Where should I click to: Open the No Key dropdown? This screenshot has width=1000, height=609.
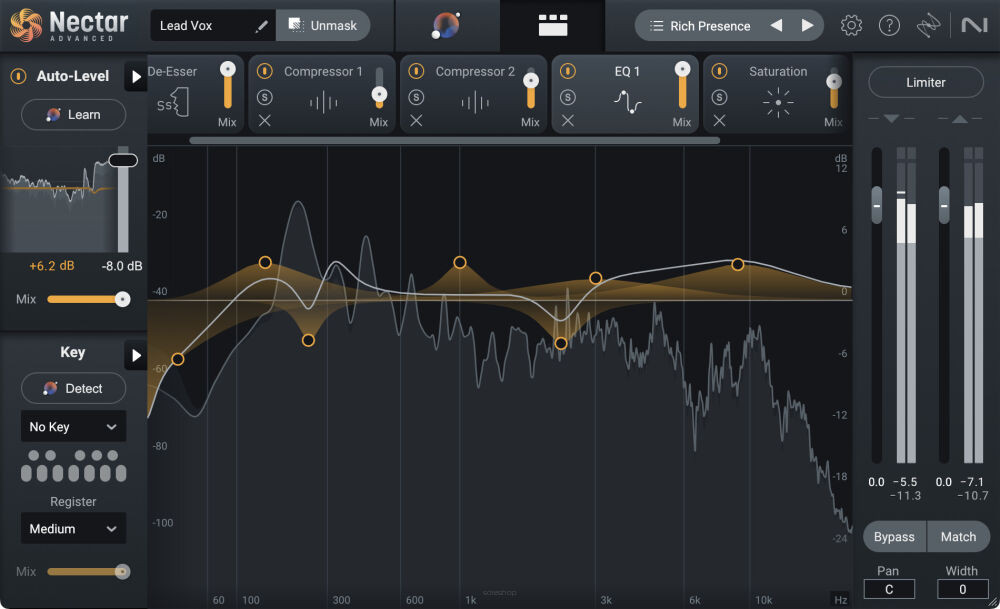click(x=73, y=427)
